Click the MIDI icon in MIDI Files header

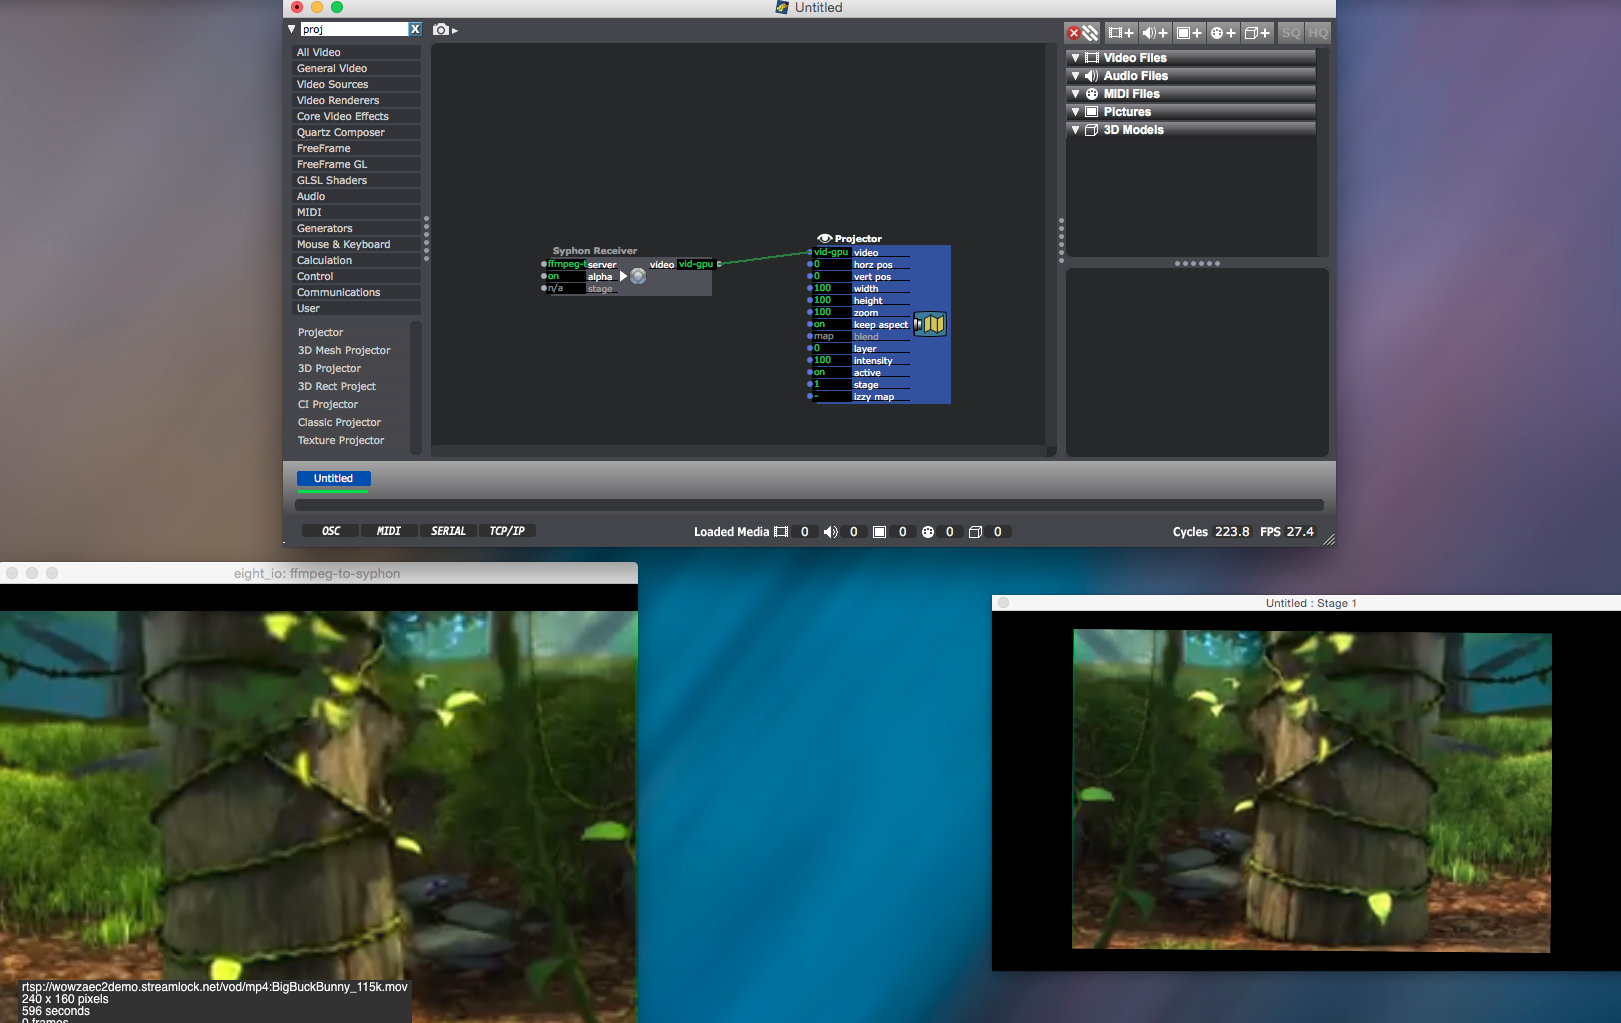(x=1092, y=94)
